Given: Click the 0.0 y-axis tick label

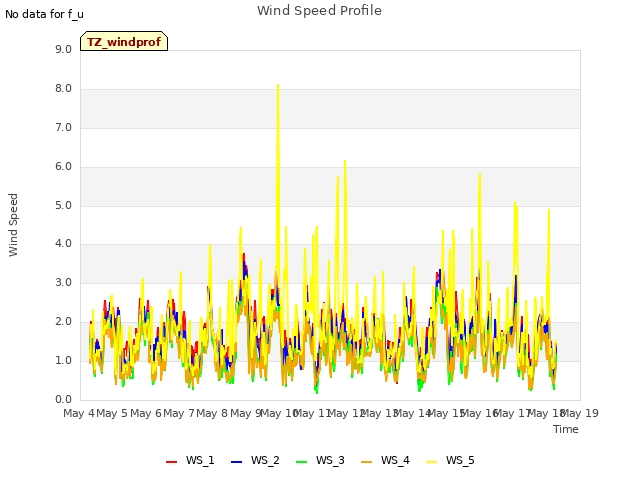Looking at the screenshot, I should pyautogui.click(x=63, y=400).
